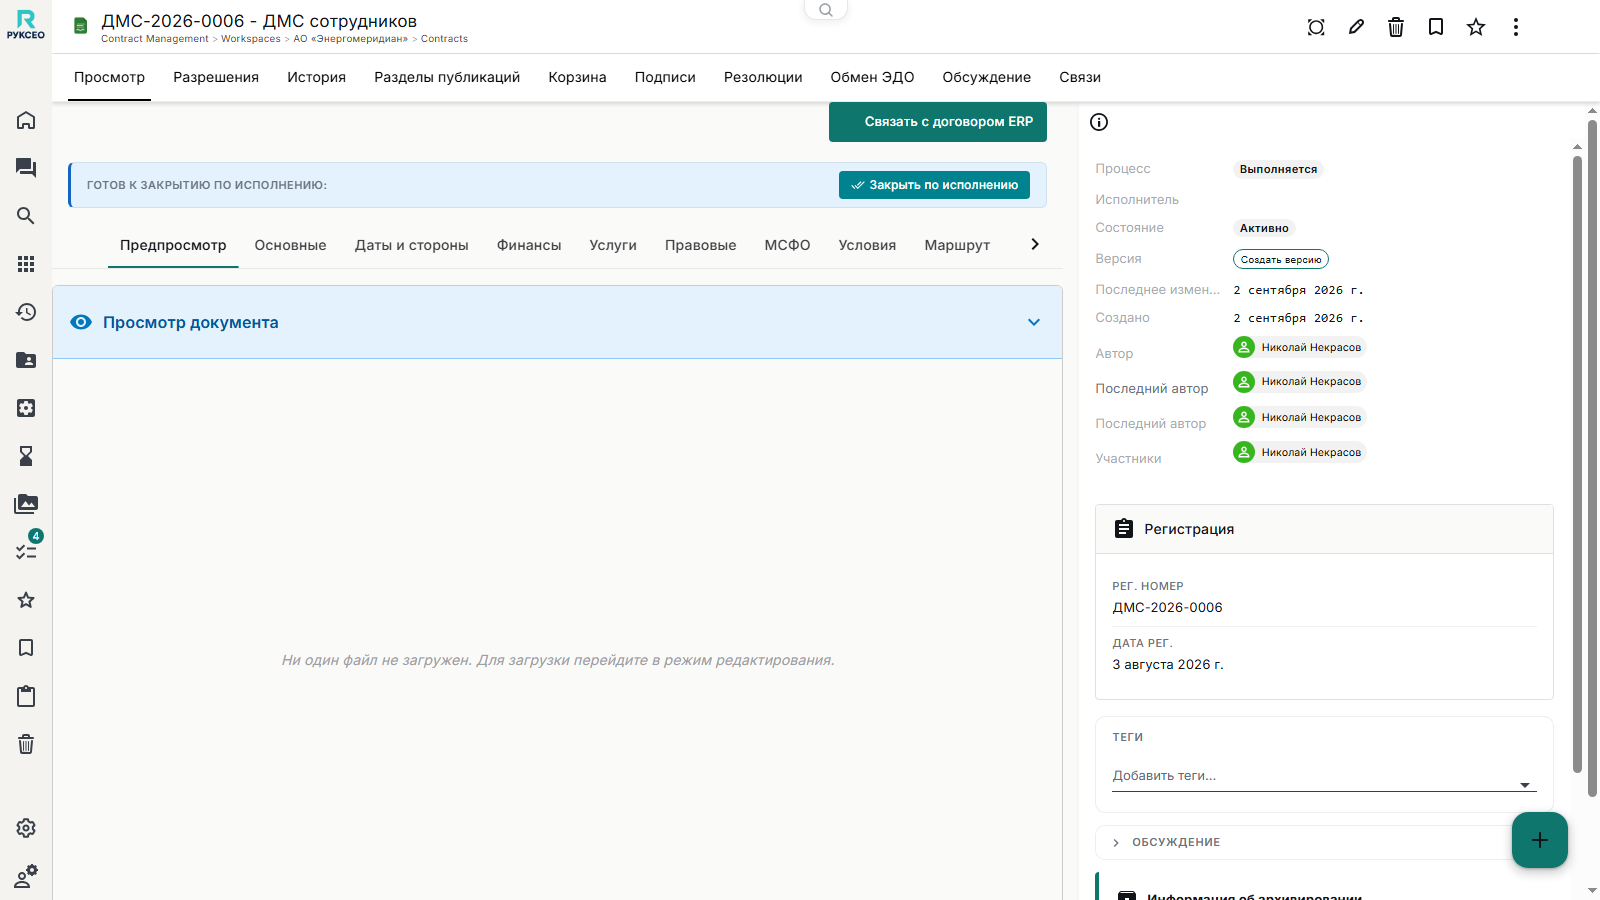The height and width of the screenshot is (900, 1600).
Task: Open the hourglass sidebar icon
Action: [26, 456]
